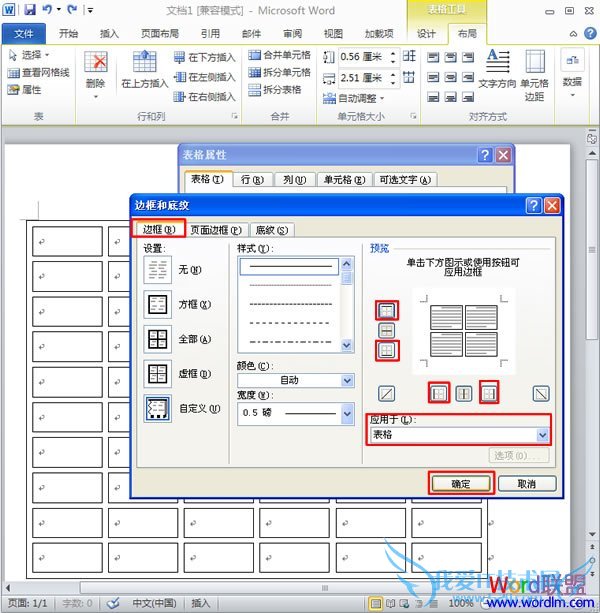
Task: Select Custom border setting
Action: click(158, 409)
